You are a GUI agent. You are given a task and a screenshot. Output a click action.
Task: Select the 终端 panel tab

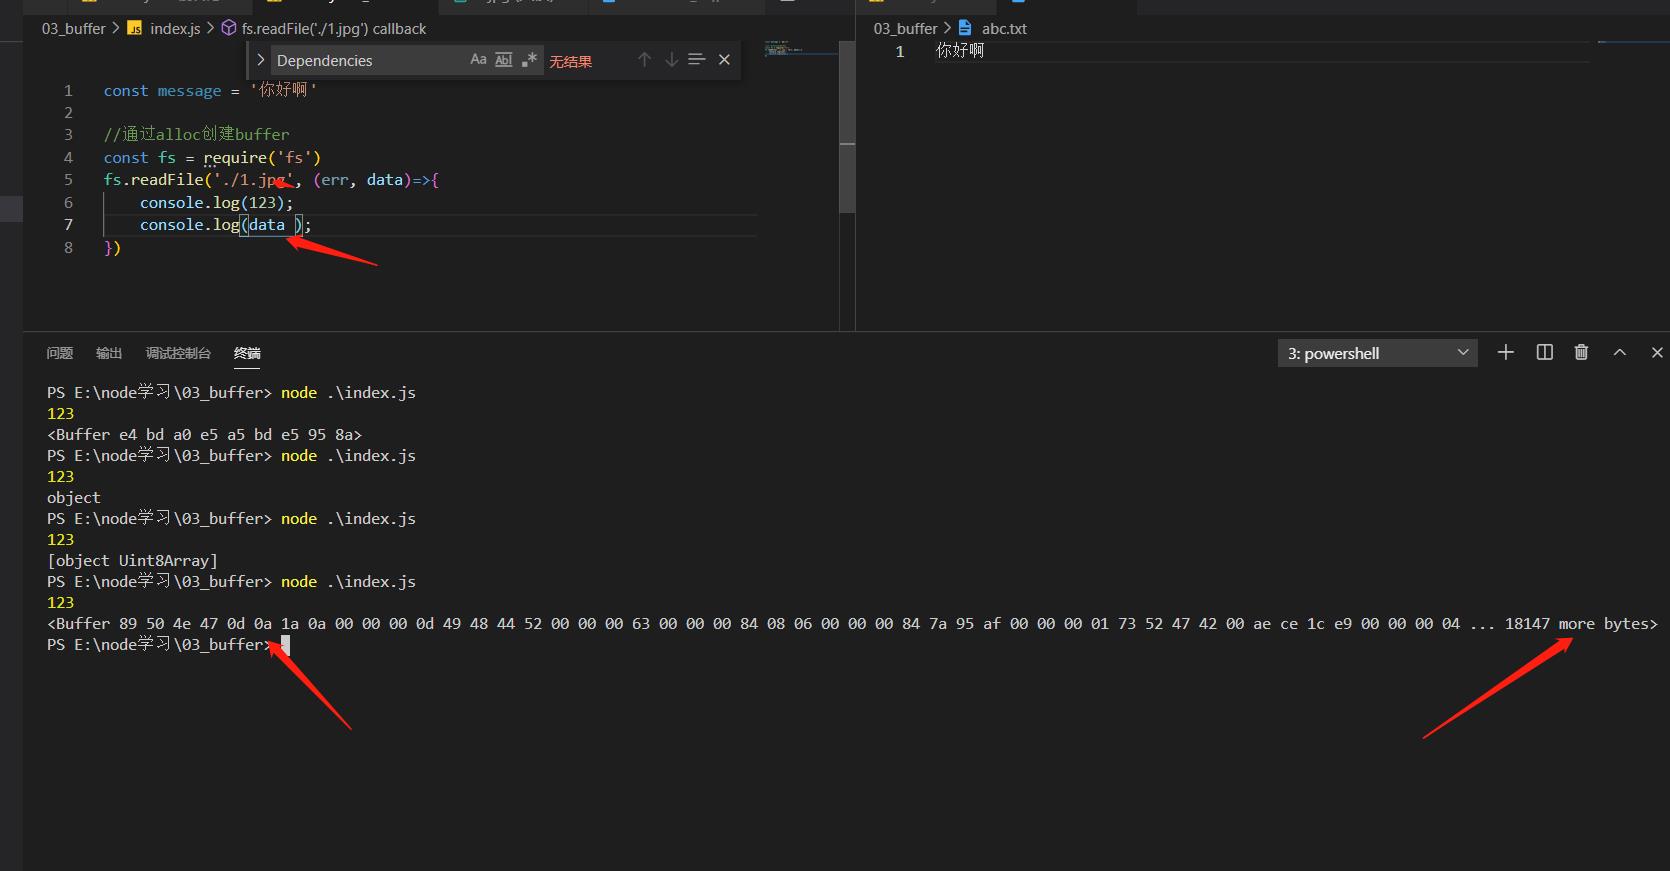(247, 353)
